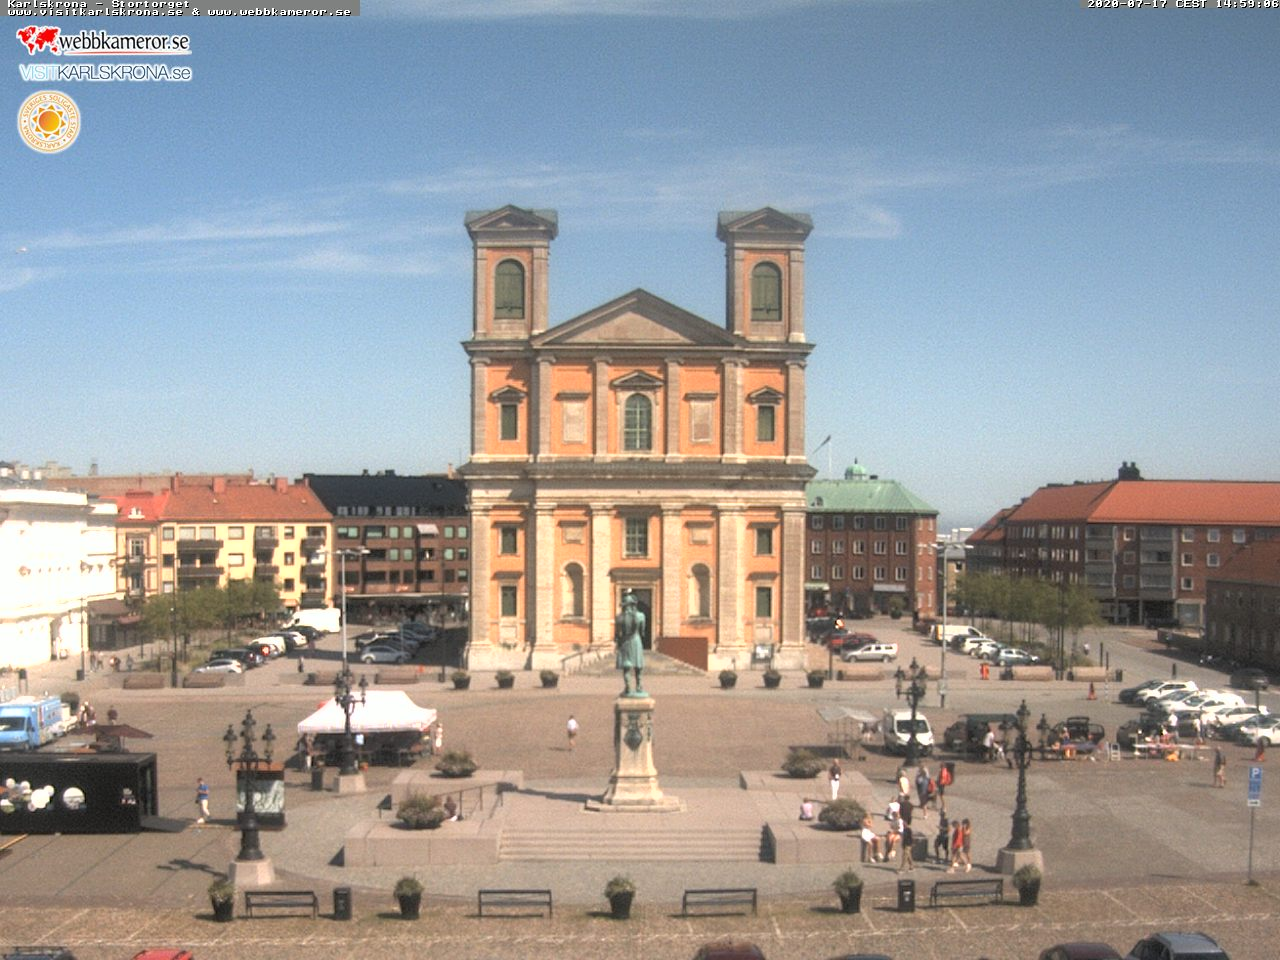Viewport: 1280px width, 960px height.
Task: Click the VISITKARLSKRONA.se logo
Action: coord(105,72)
